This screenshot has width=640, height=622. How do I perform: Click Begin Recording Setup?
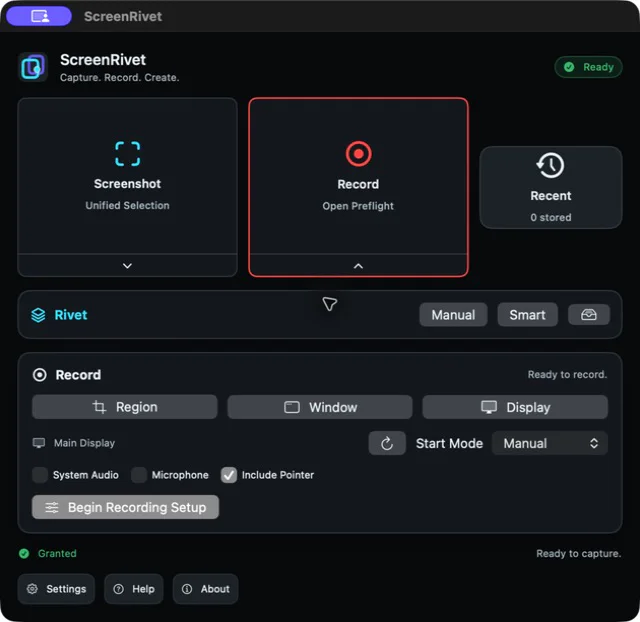pos(125,507)
